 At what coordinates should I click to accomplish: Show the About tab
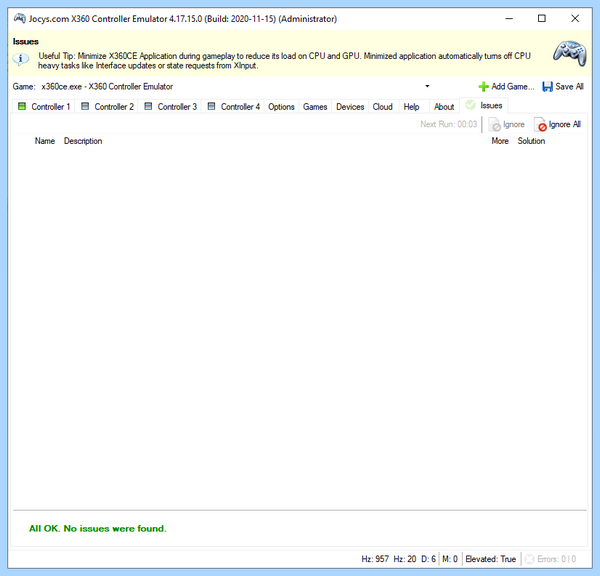click(x=444, y=107)
